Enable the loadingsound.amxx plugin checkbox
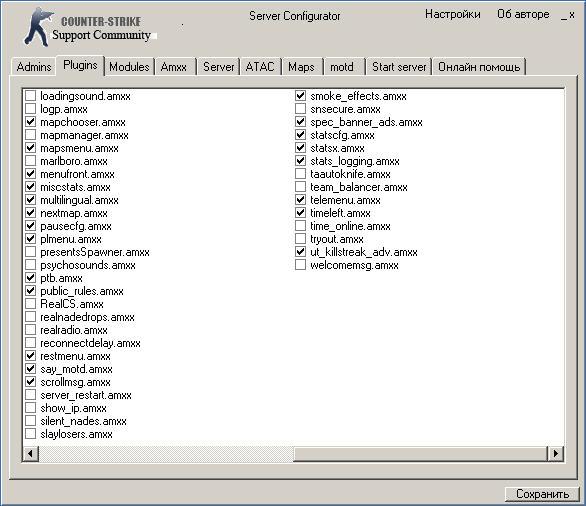This screenshot has height=506, width=586. [30, 96]
